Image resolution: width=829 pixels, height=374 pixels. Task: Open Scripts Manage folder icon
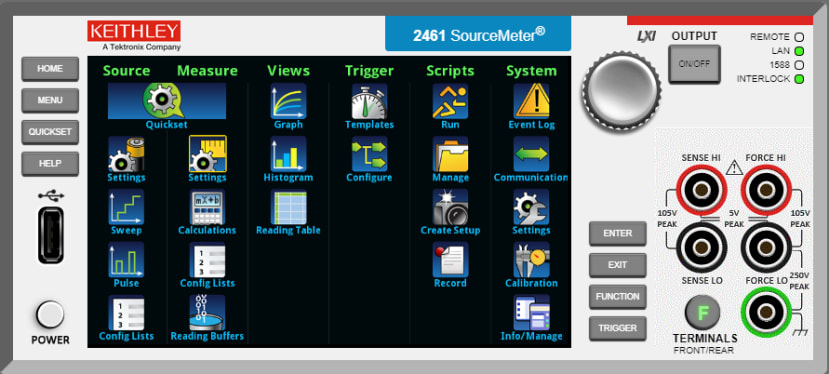point(450,154)
